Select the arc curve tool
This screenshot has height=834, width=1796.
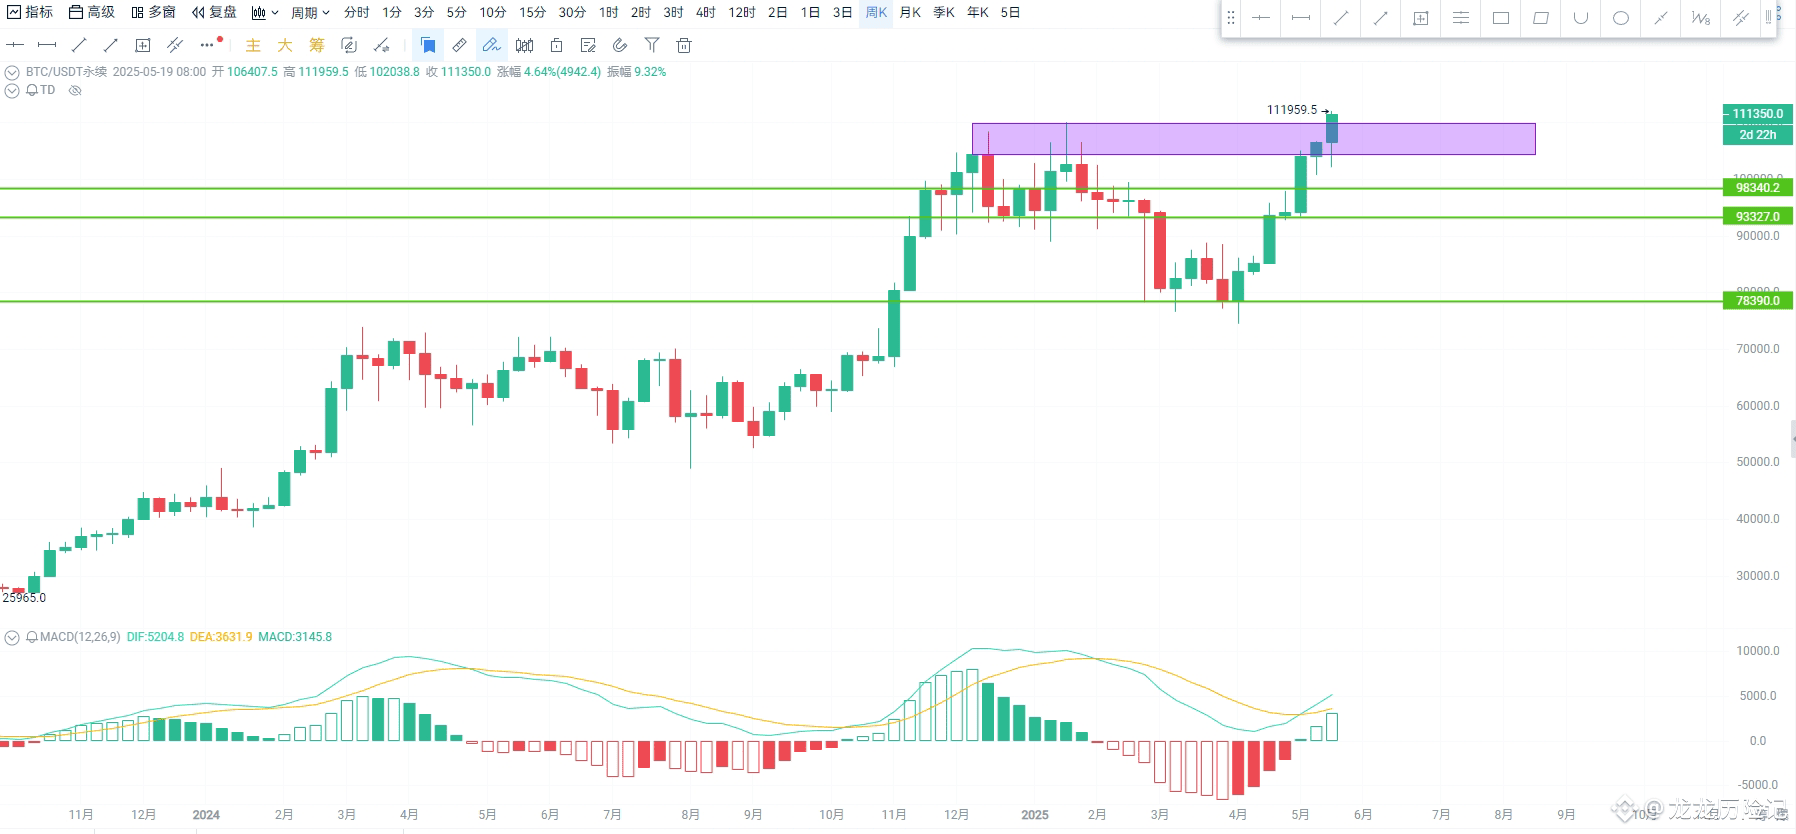[1581, 18]
